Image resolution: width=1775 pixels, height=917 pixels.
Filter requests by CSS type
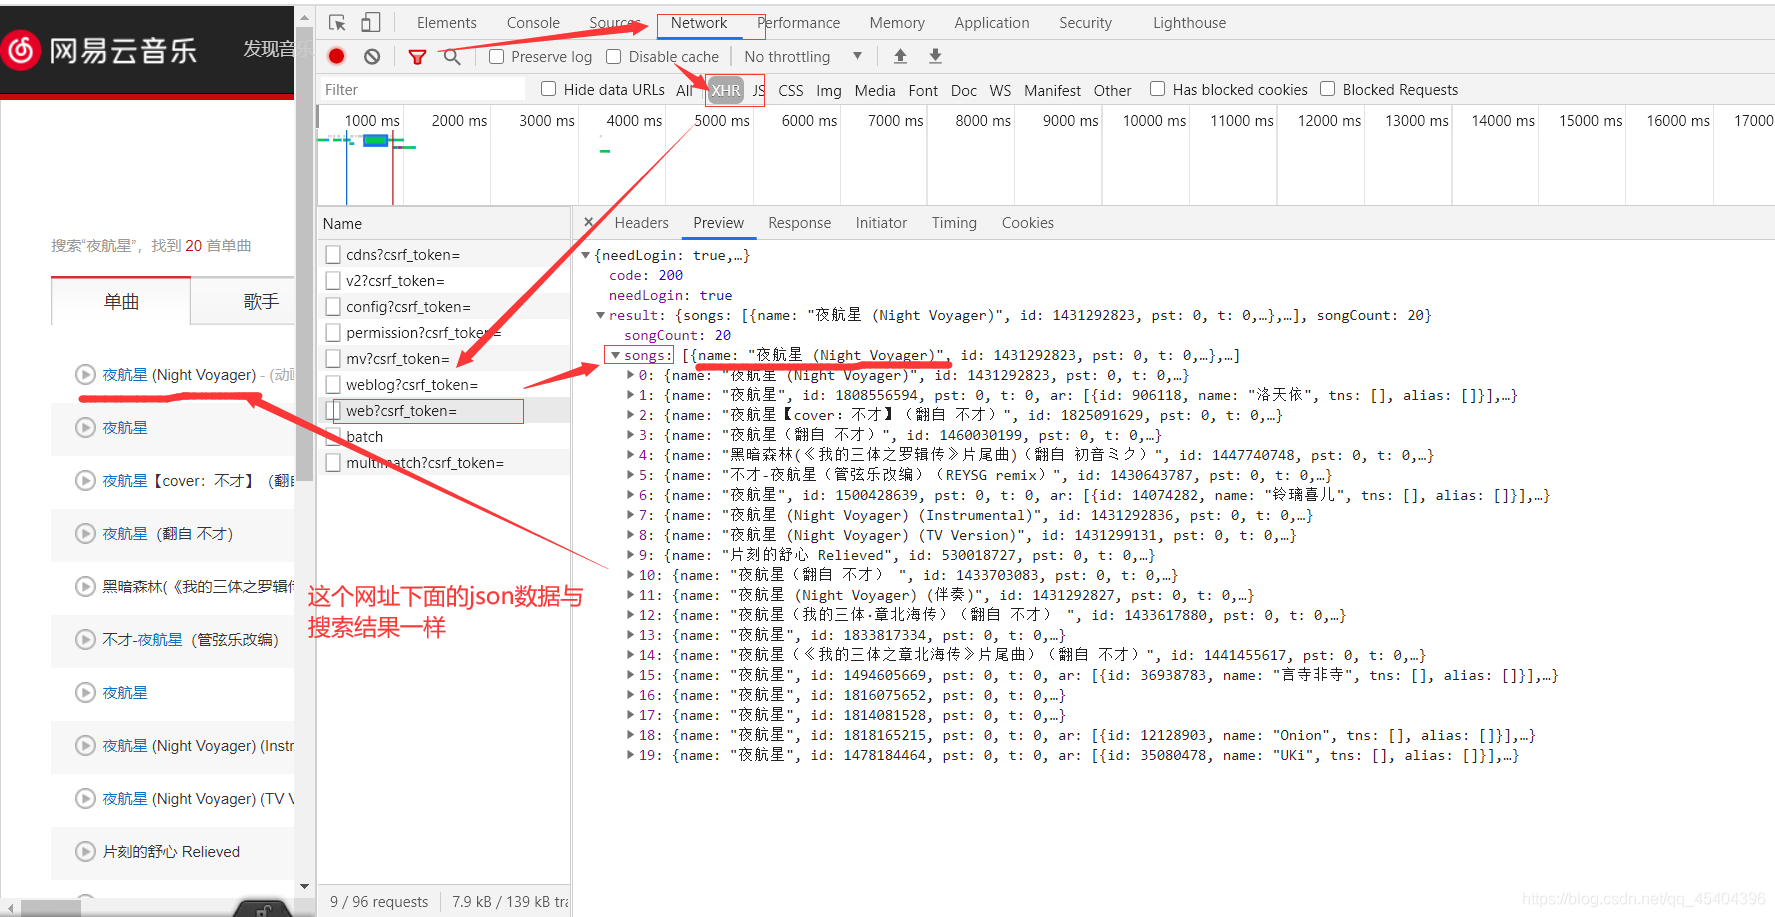790,90
